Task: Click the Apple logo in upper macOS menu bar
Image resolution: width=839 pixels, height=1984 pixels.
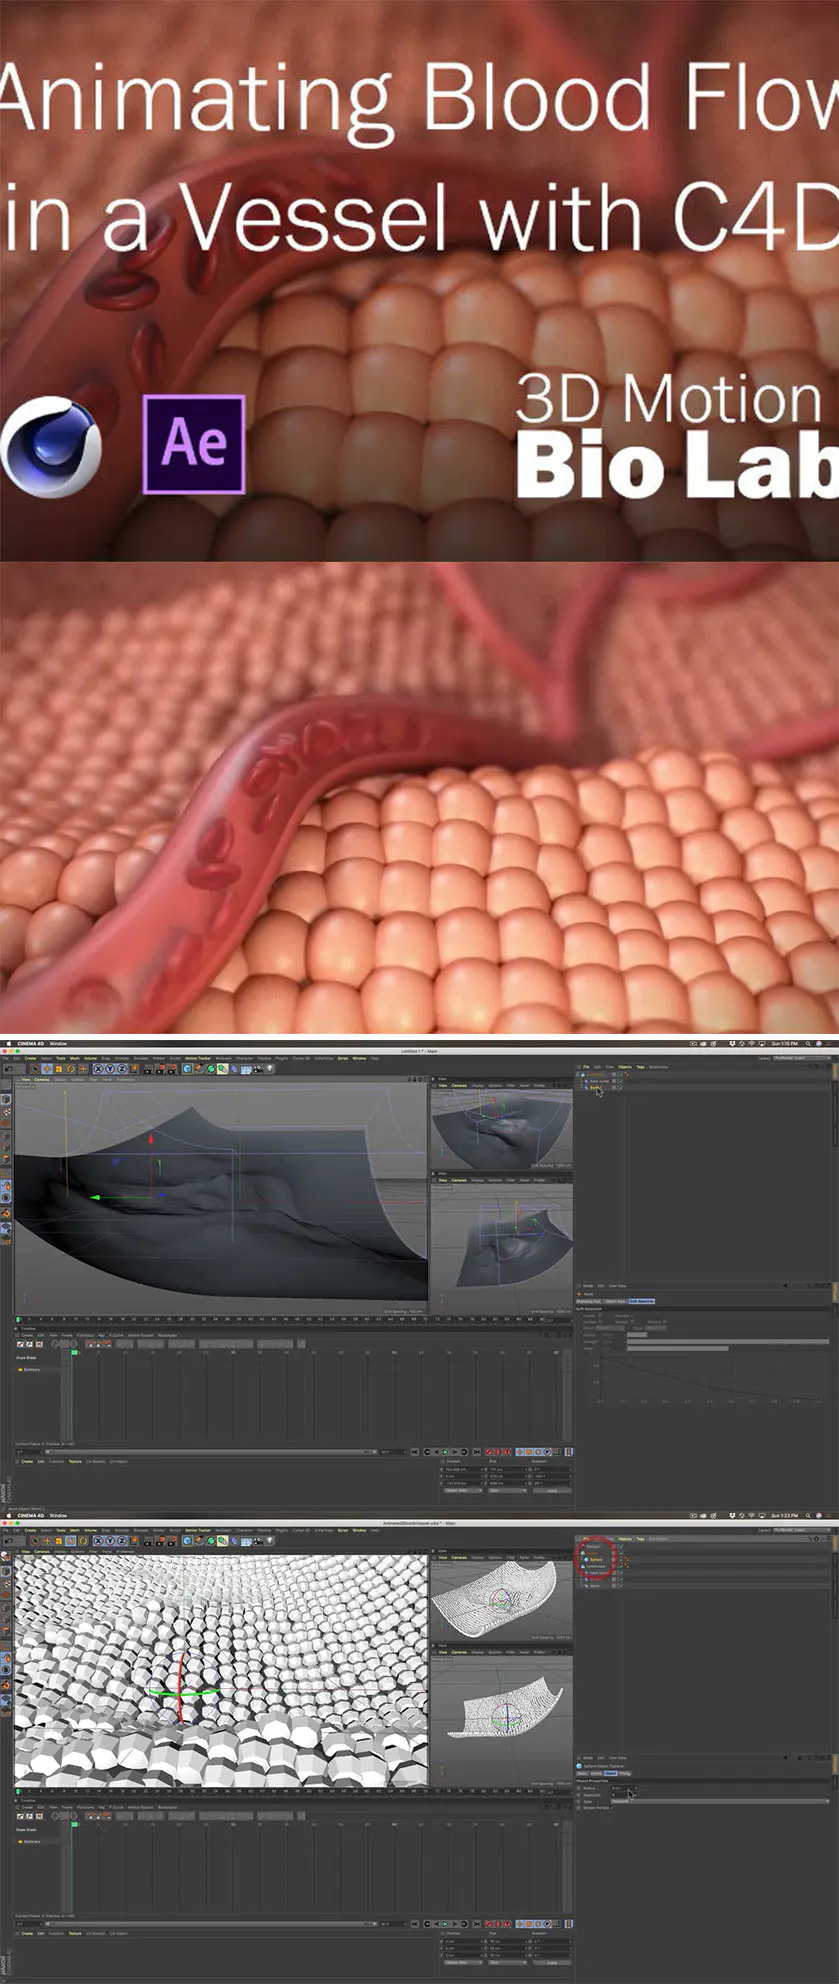Action: click(x=7, y=1043)
